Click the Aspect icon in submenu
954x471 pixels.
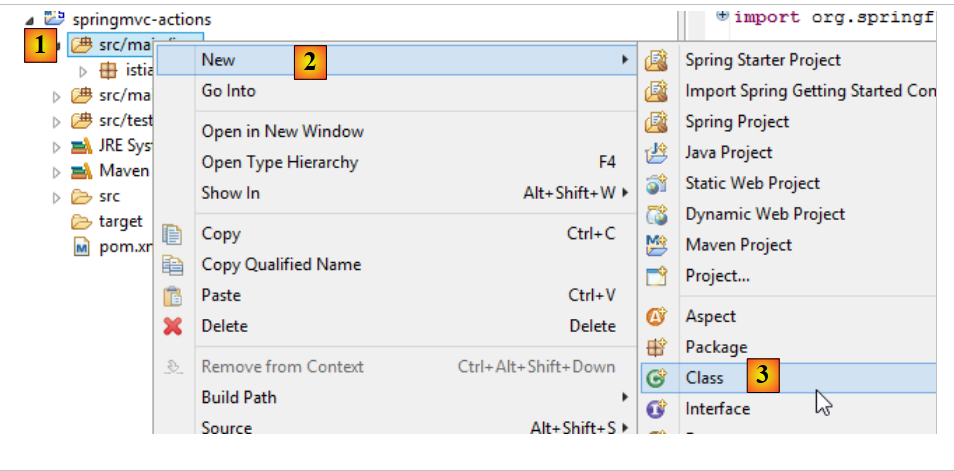[656, 317]
